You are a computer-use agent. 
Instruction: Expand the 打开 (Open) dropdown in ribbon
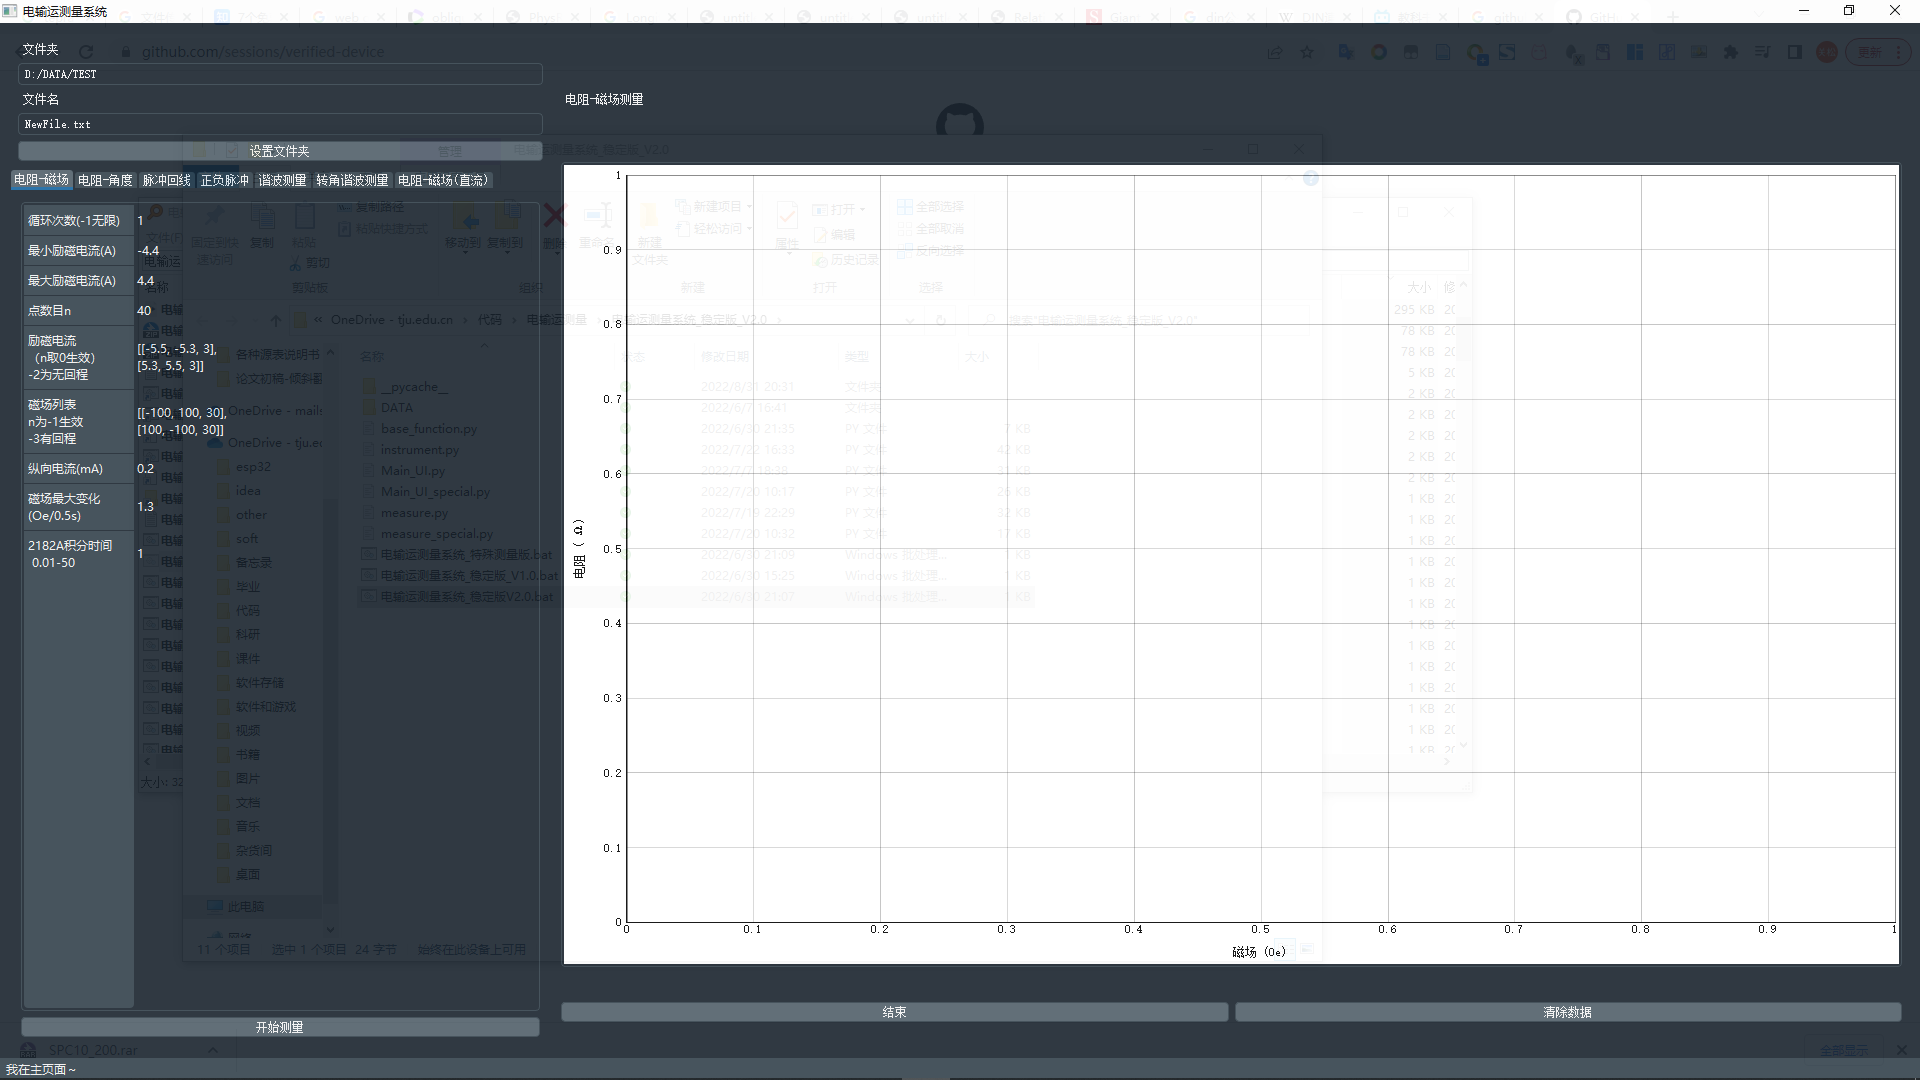pyautogui.click(x=862, y=209)
